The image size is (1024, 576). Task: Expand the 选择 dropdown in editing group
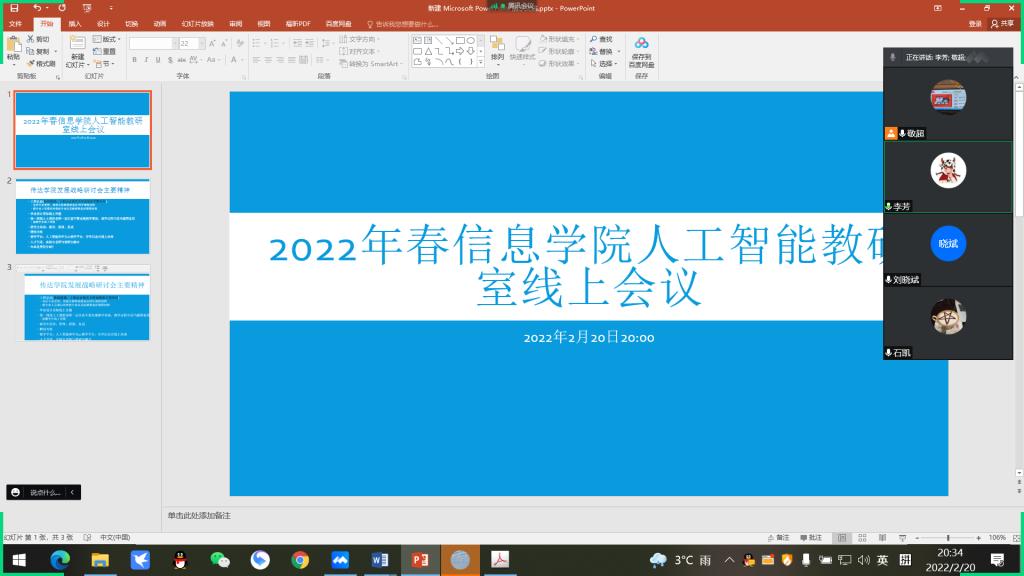click(616, 63)
